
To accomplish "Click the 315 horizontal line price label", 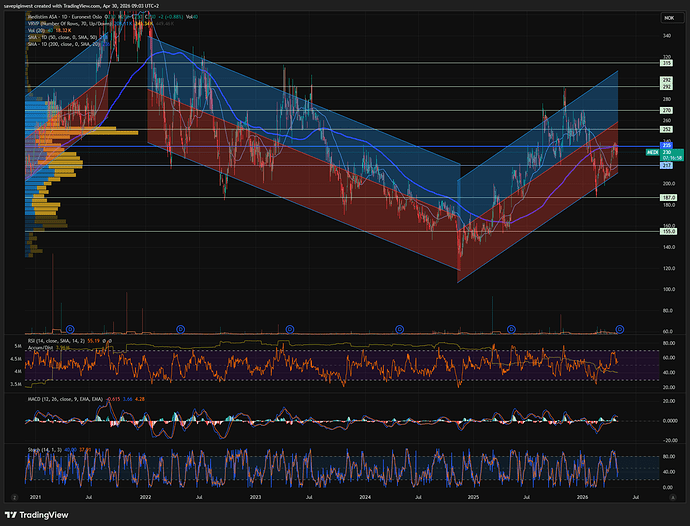I will click(667, 63).
